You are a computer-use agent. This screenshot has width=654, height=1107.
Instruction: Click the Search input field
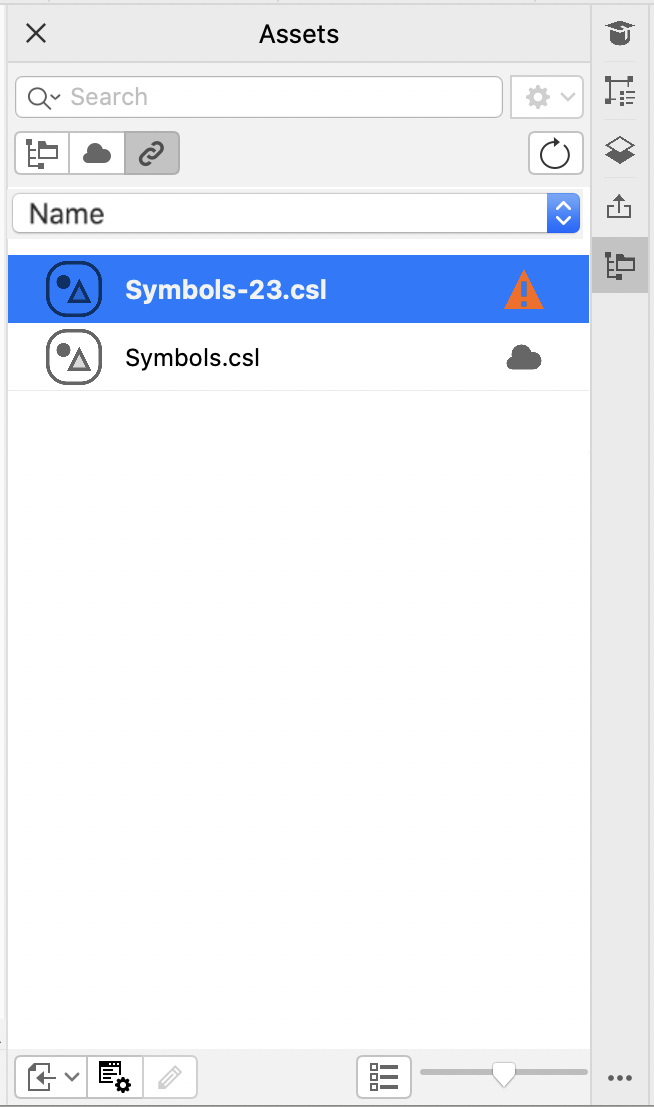[x=280, y=97]
